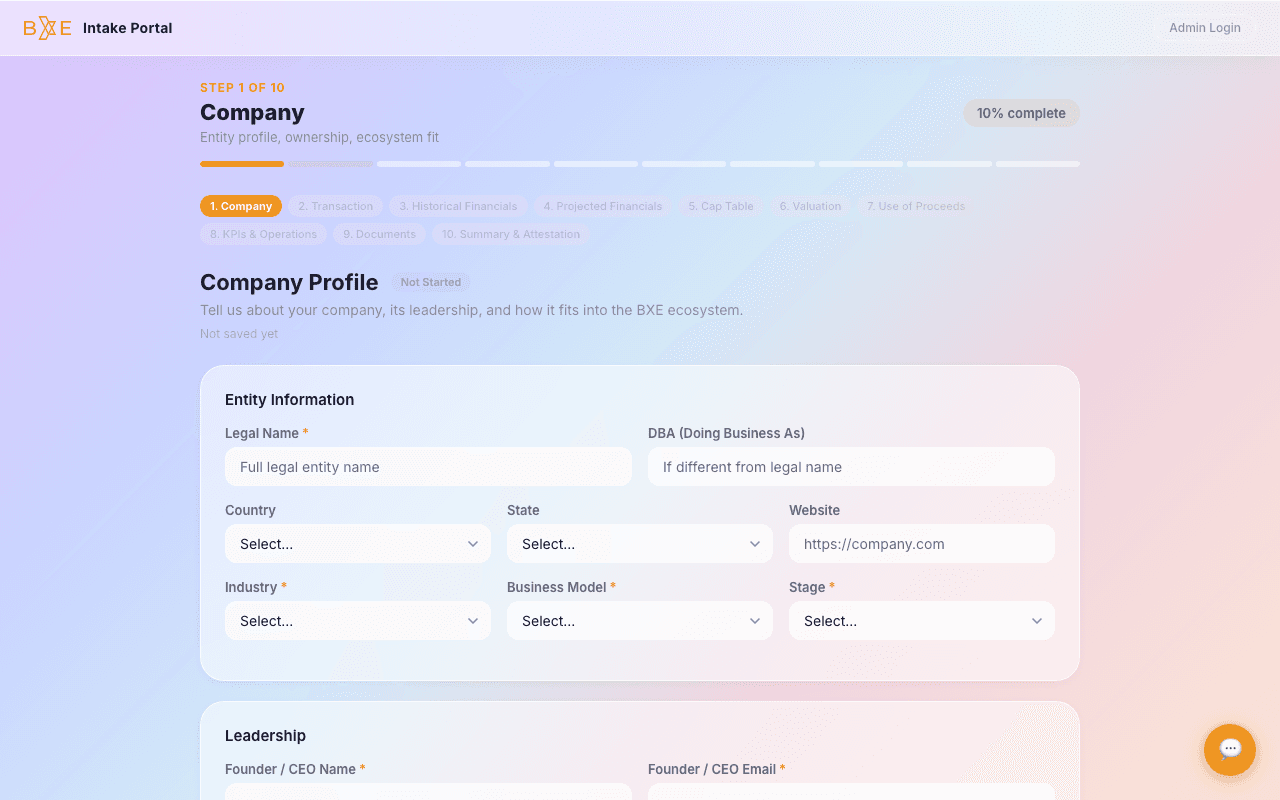Jump to 7. Use of Proceeds
Viewport: 1280px width, 800px height.
click(x=915, y=206)
